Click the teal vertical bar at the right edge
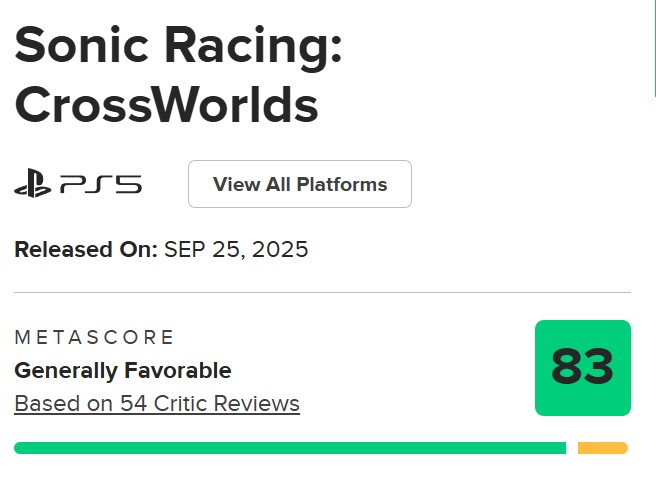This screenshot has width=656, height=485. coord(654,48)
